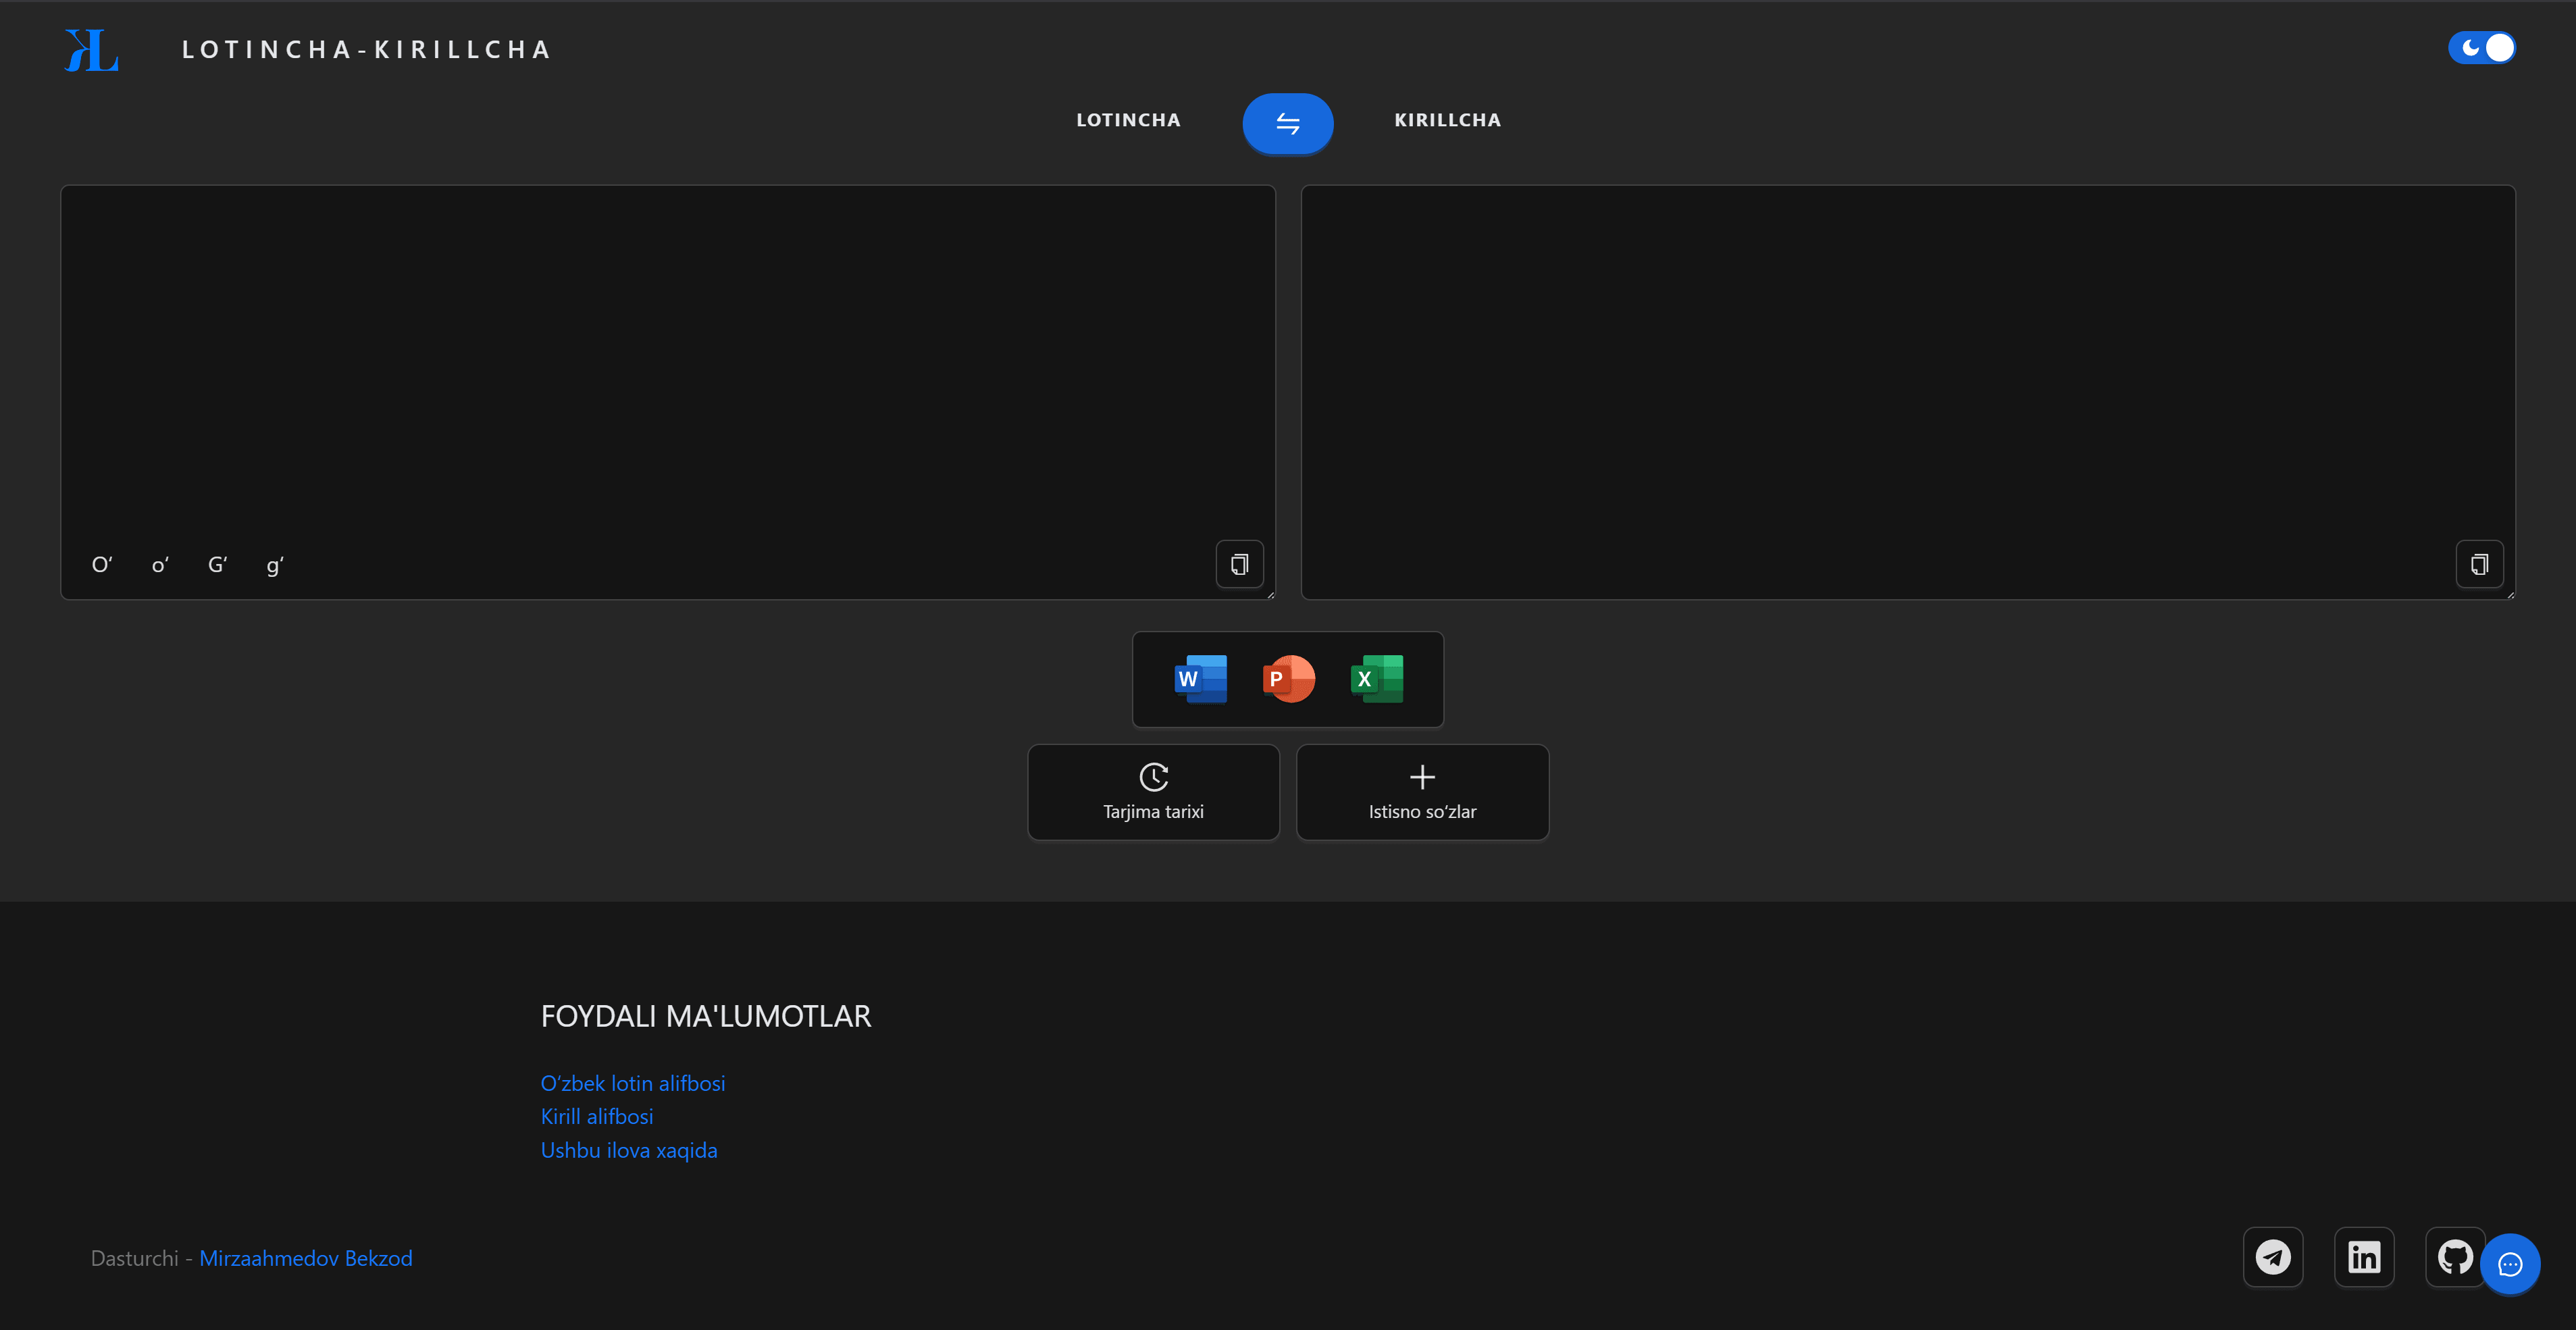Open Istisno so'zlar exception words
This screenshot has width=2576, height=1330.
click(x=1422, y=792)
